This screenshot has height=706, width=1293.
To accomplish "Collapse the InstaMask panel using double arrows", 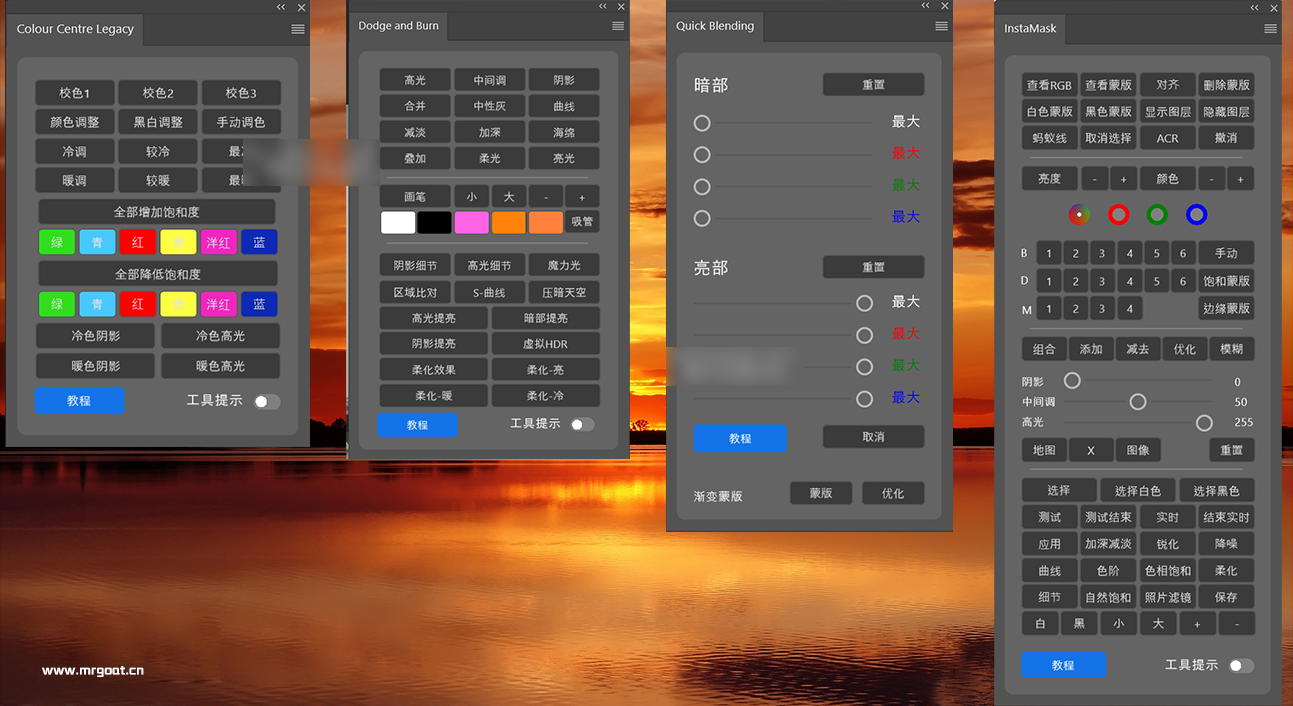I will click(1255, 8).
